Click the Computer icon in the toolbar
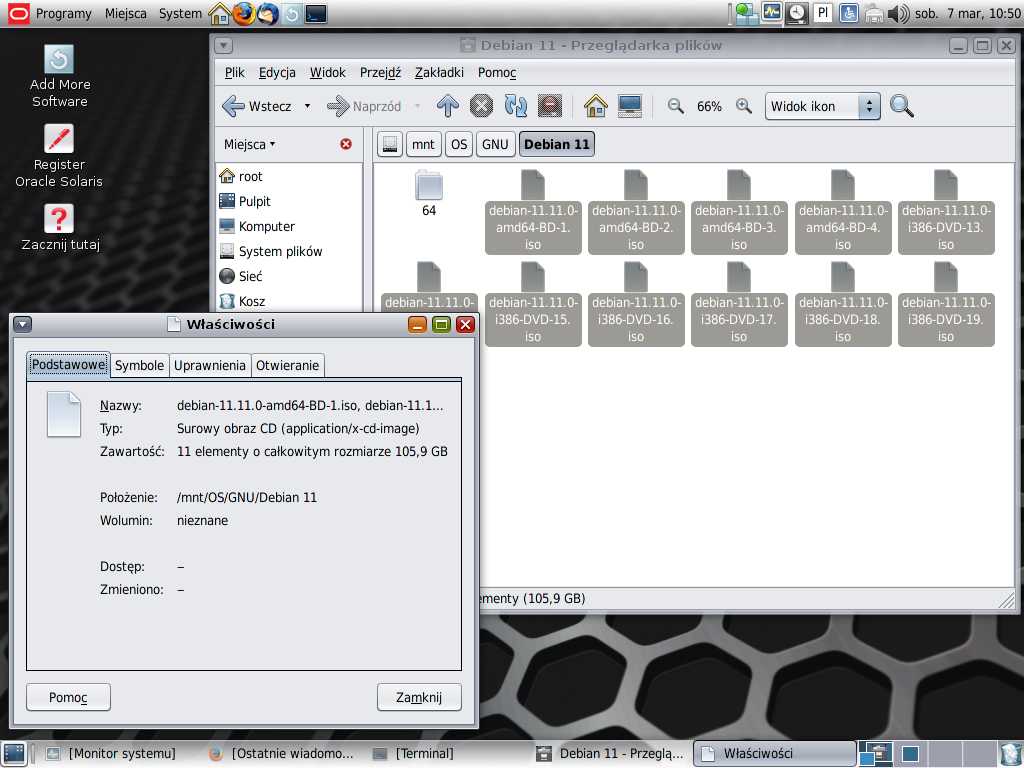This screenshot has height=768, width=1024. pyautogui.click(x=629, y=106)
